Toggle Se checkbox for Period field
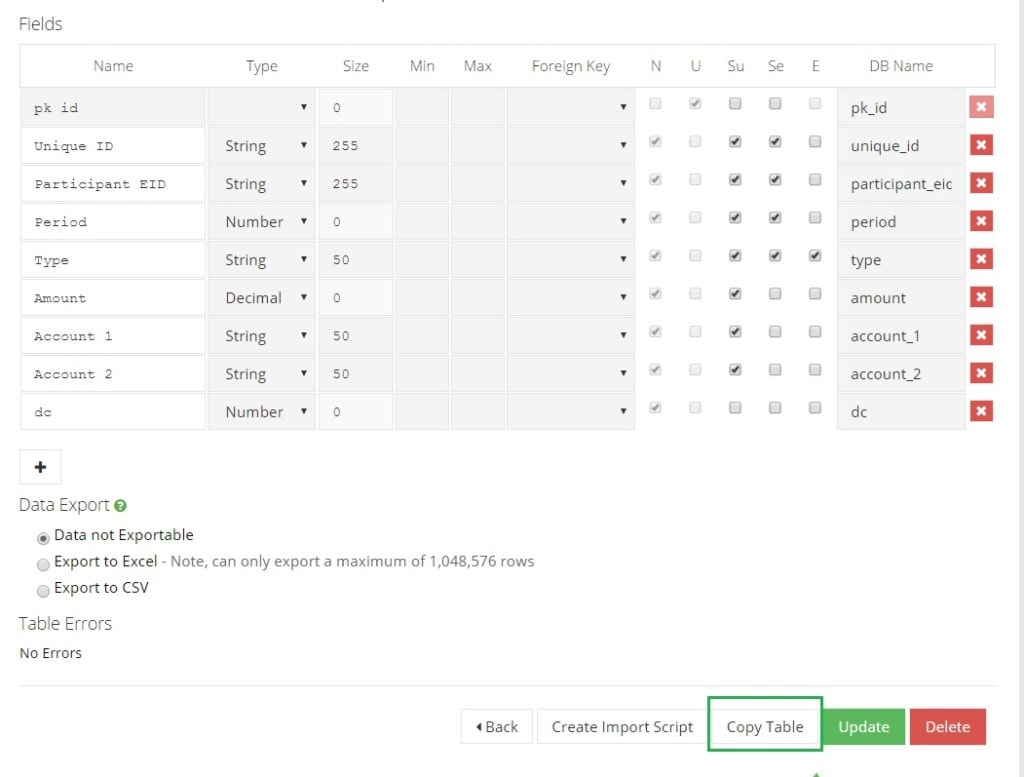 (x=775, y=217)
